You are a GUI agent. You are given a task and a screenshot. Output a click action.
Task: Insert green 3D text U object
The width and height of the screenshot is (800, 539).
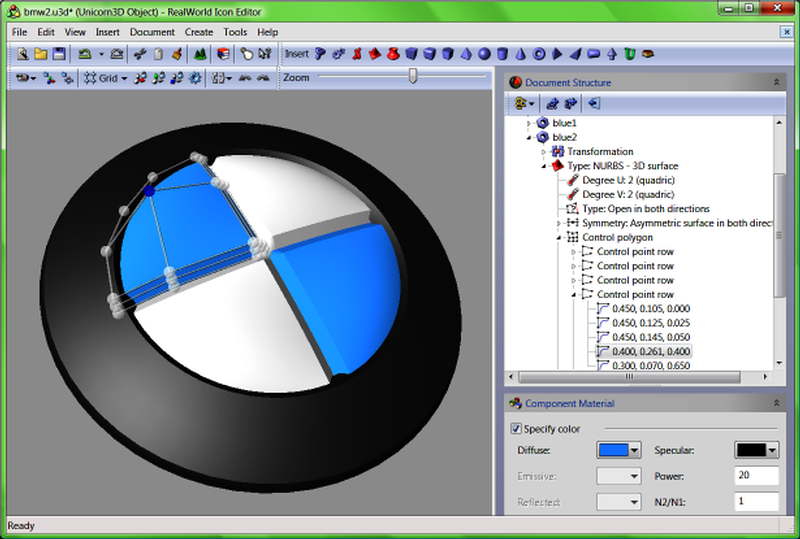[630, 54]
